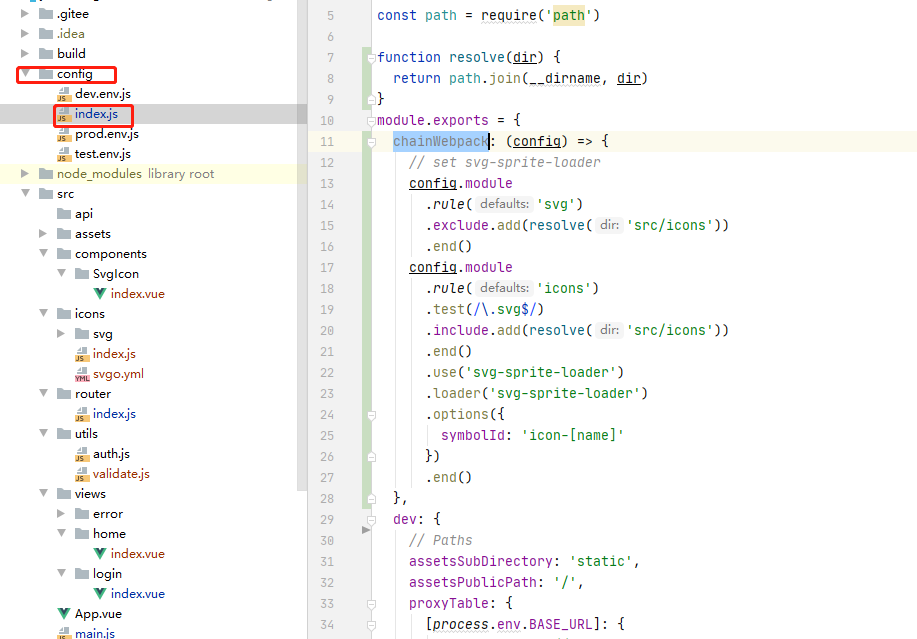Click validate.js JS file icon

click(82, 474)
